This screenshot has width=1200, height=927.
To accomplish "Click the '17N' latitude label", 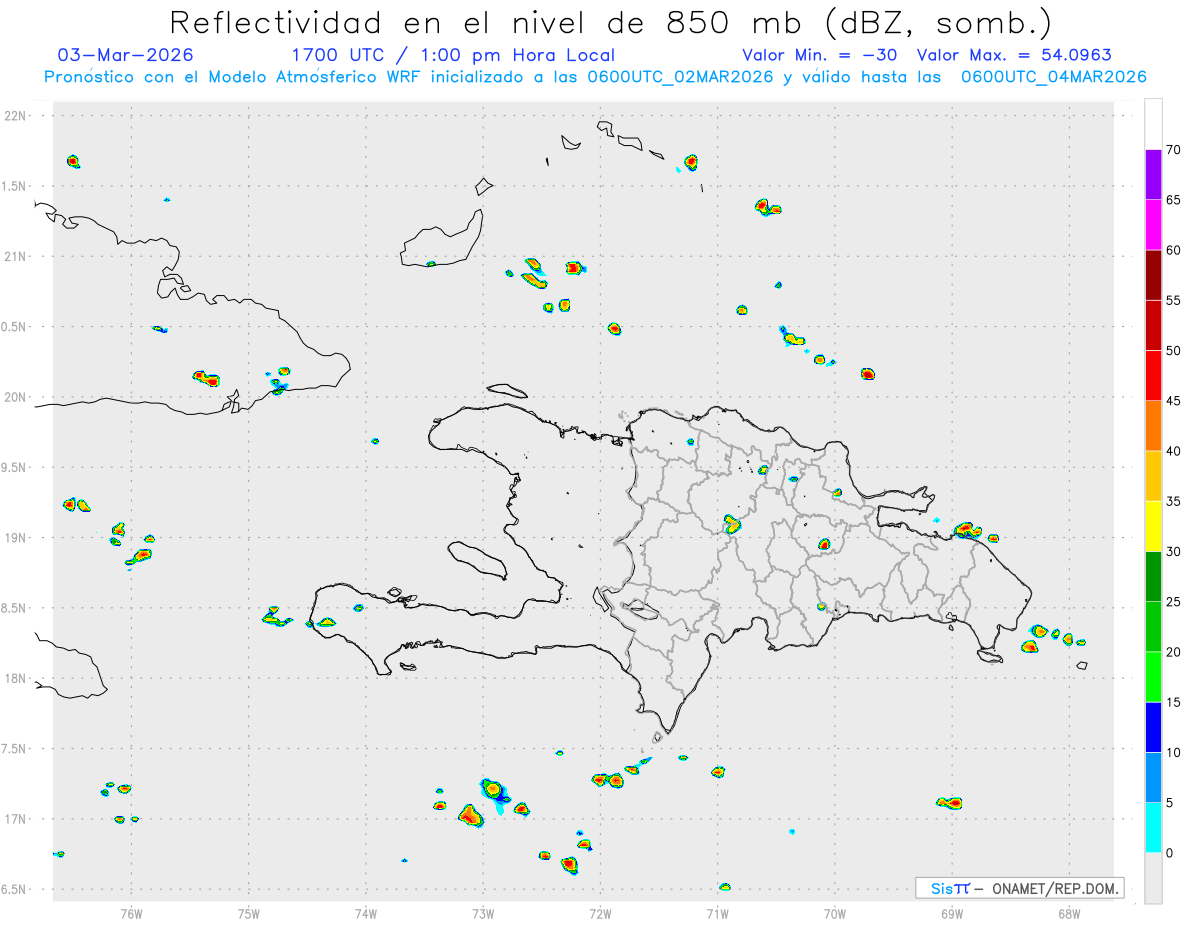I will pos(17,819).
